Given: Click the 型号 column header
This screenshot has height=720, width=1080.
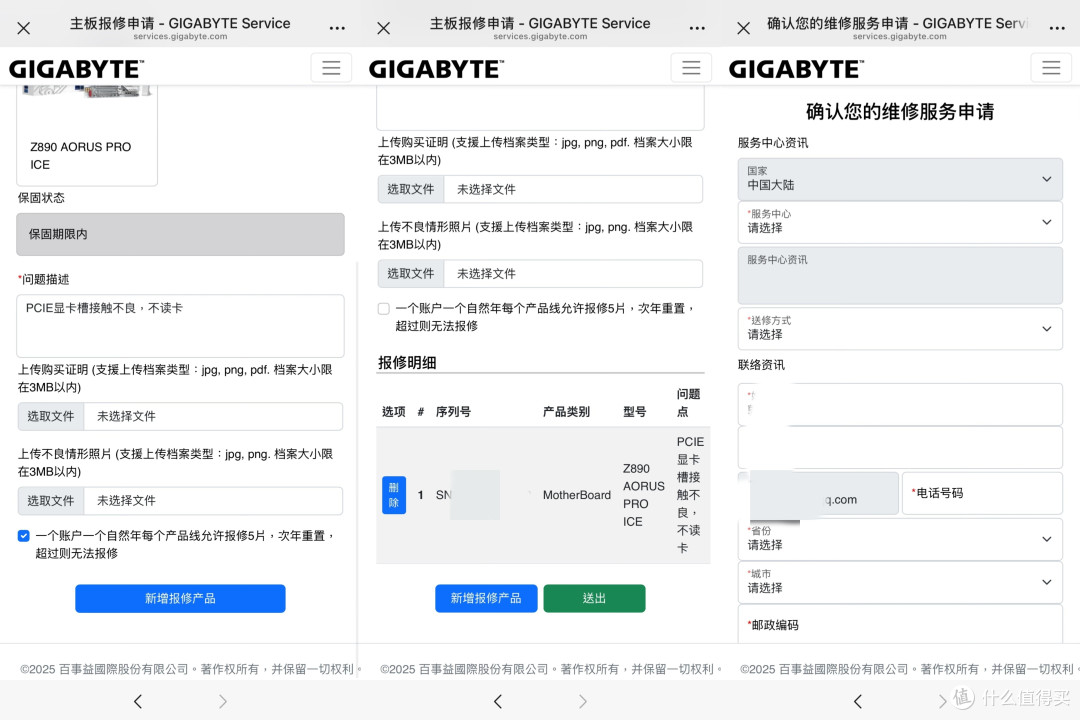Looking at the screenshot, I should point(634,411).
